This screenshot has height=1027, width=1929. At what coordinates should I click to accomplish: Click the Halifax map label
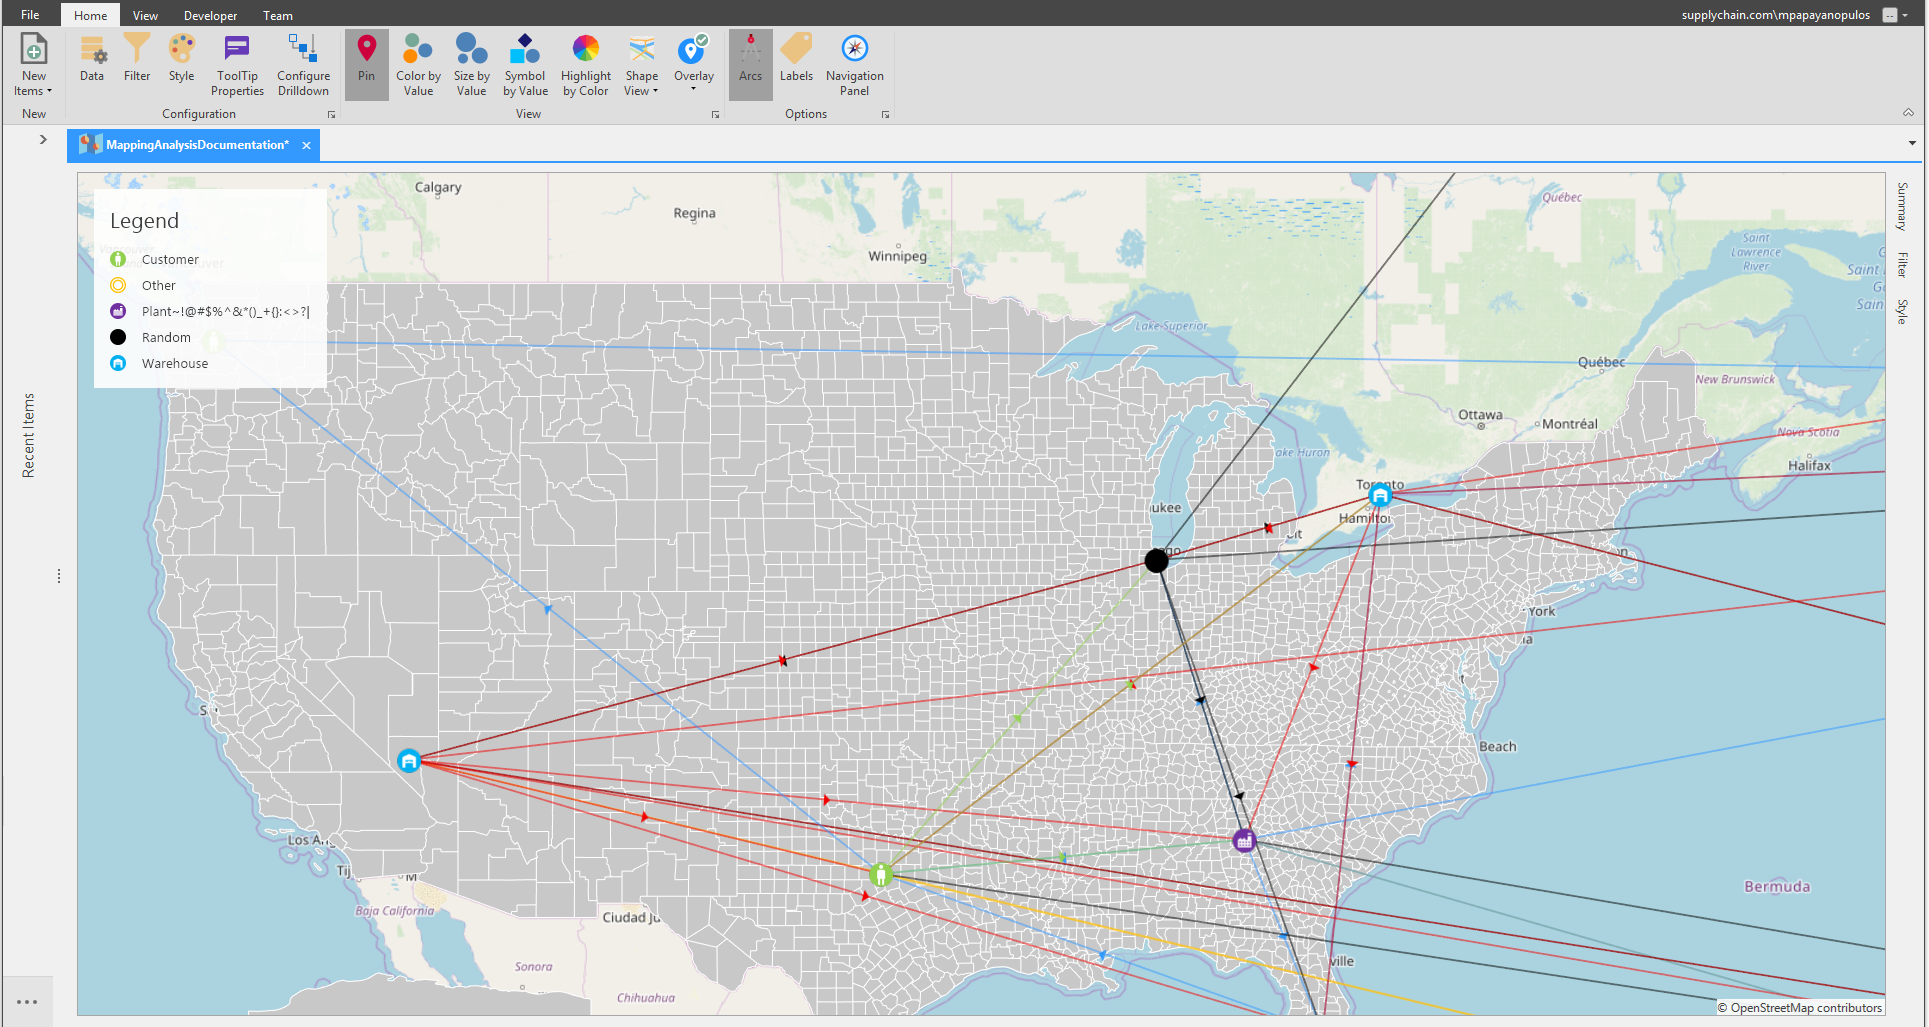pyautogui.click(x=1809, y=465)
